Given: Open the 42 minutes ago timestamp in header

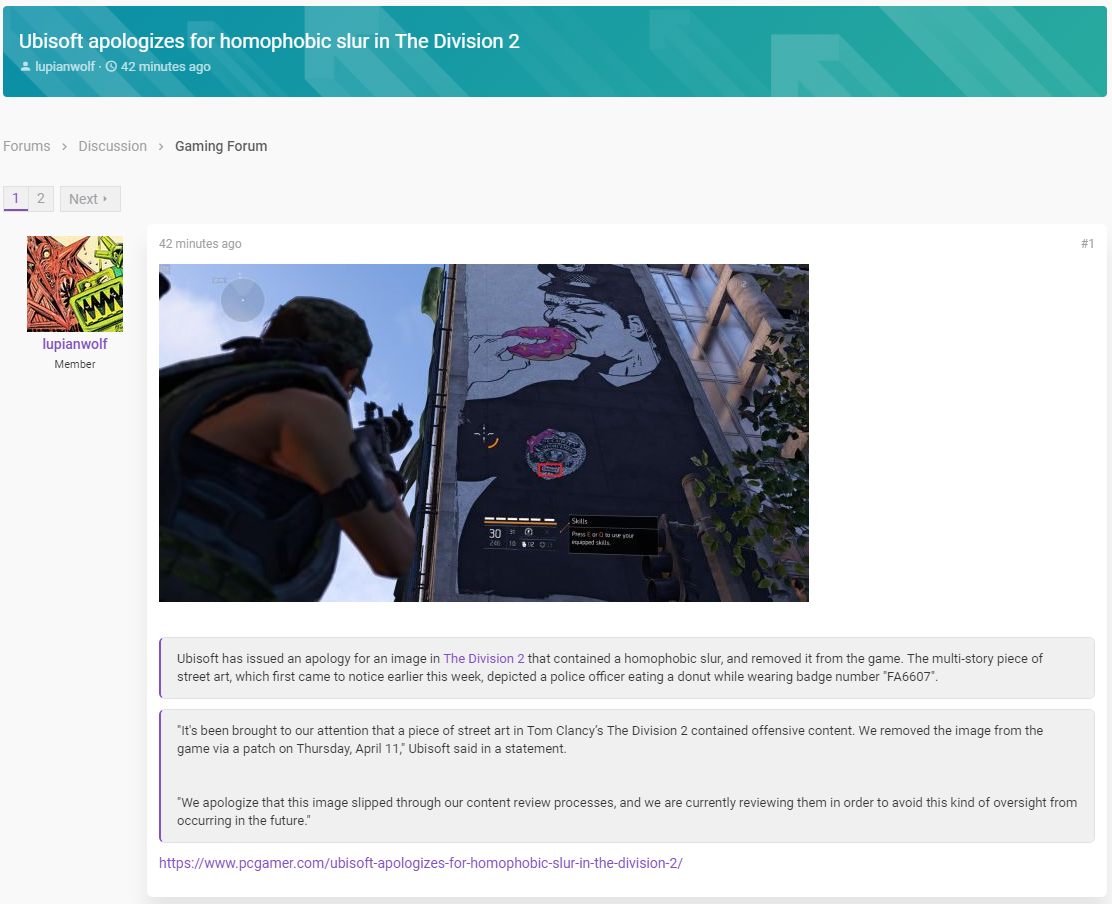Looking at the screenshot, I should (x=165, y=67).
